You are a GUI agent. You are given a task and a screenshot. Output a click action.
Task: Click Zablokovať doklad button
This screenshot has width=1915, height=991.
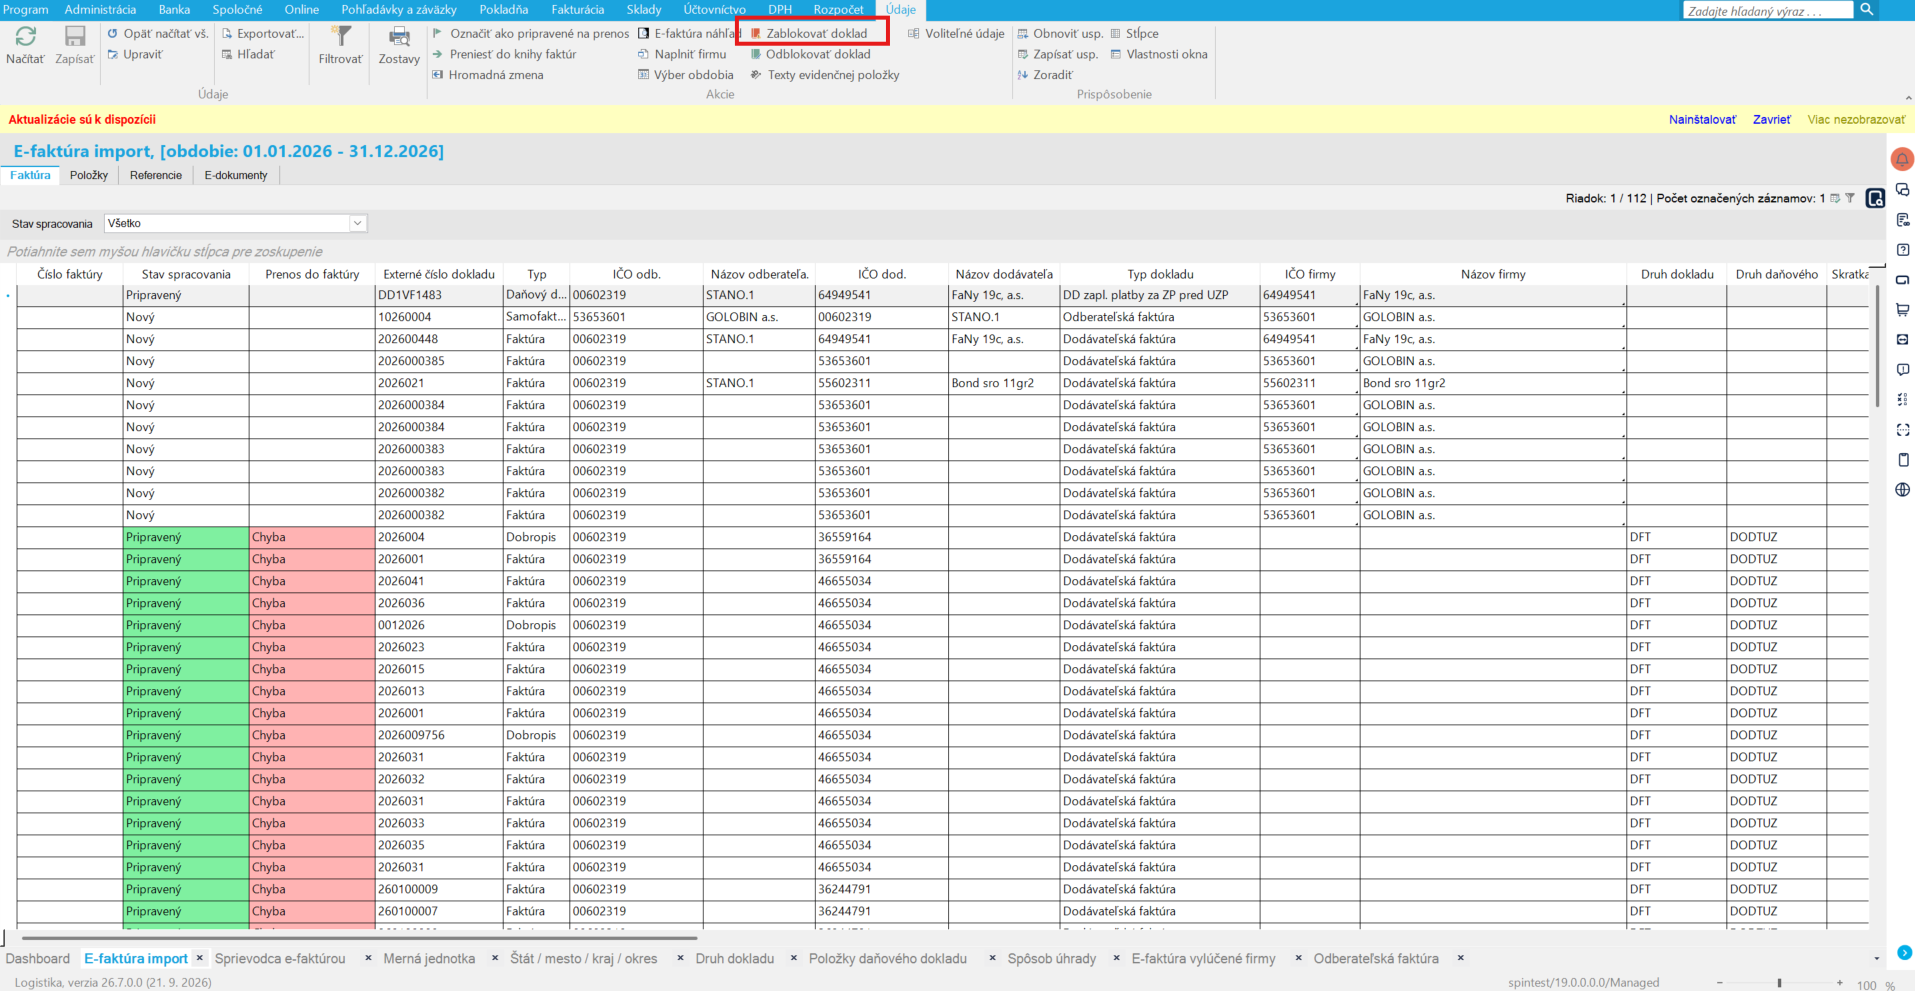tap(810, 33)
